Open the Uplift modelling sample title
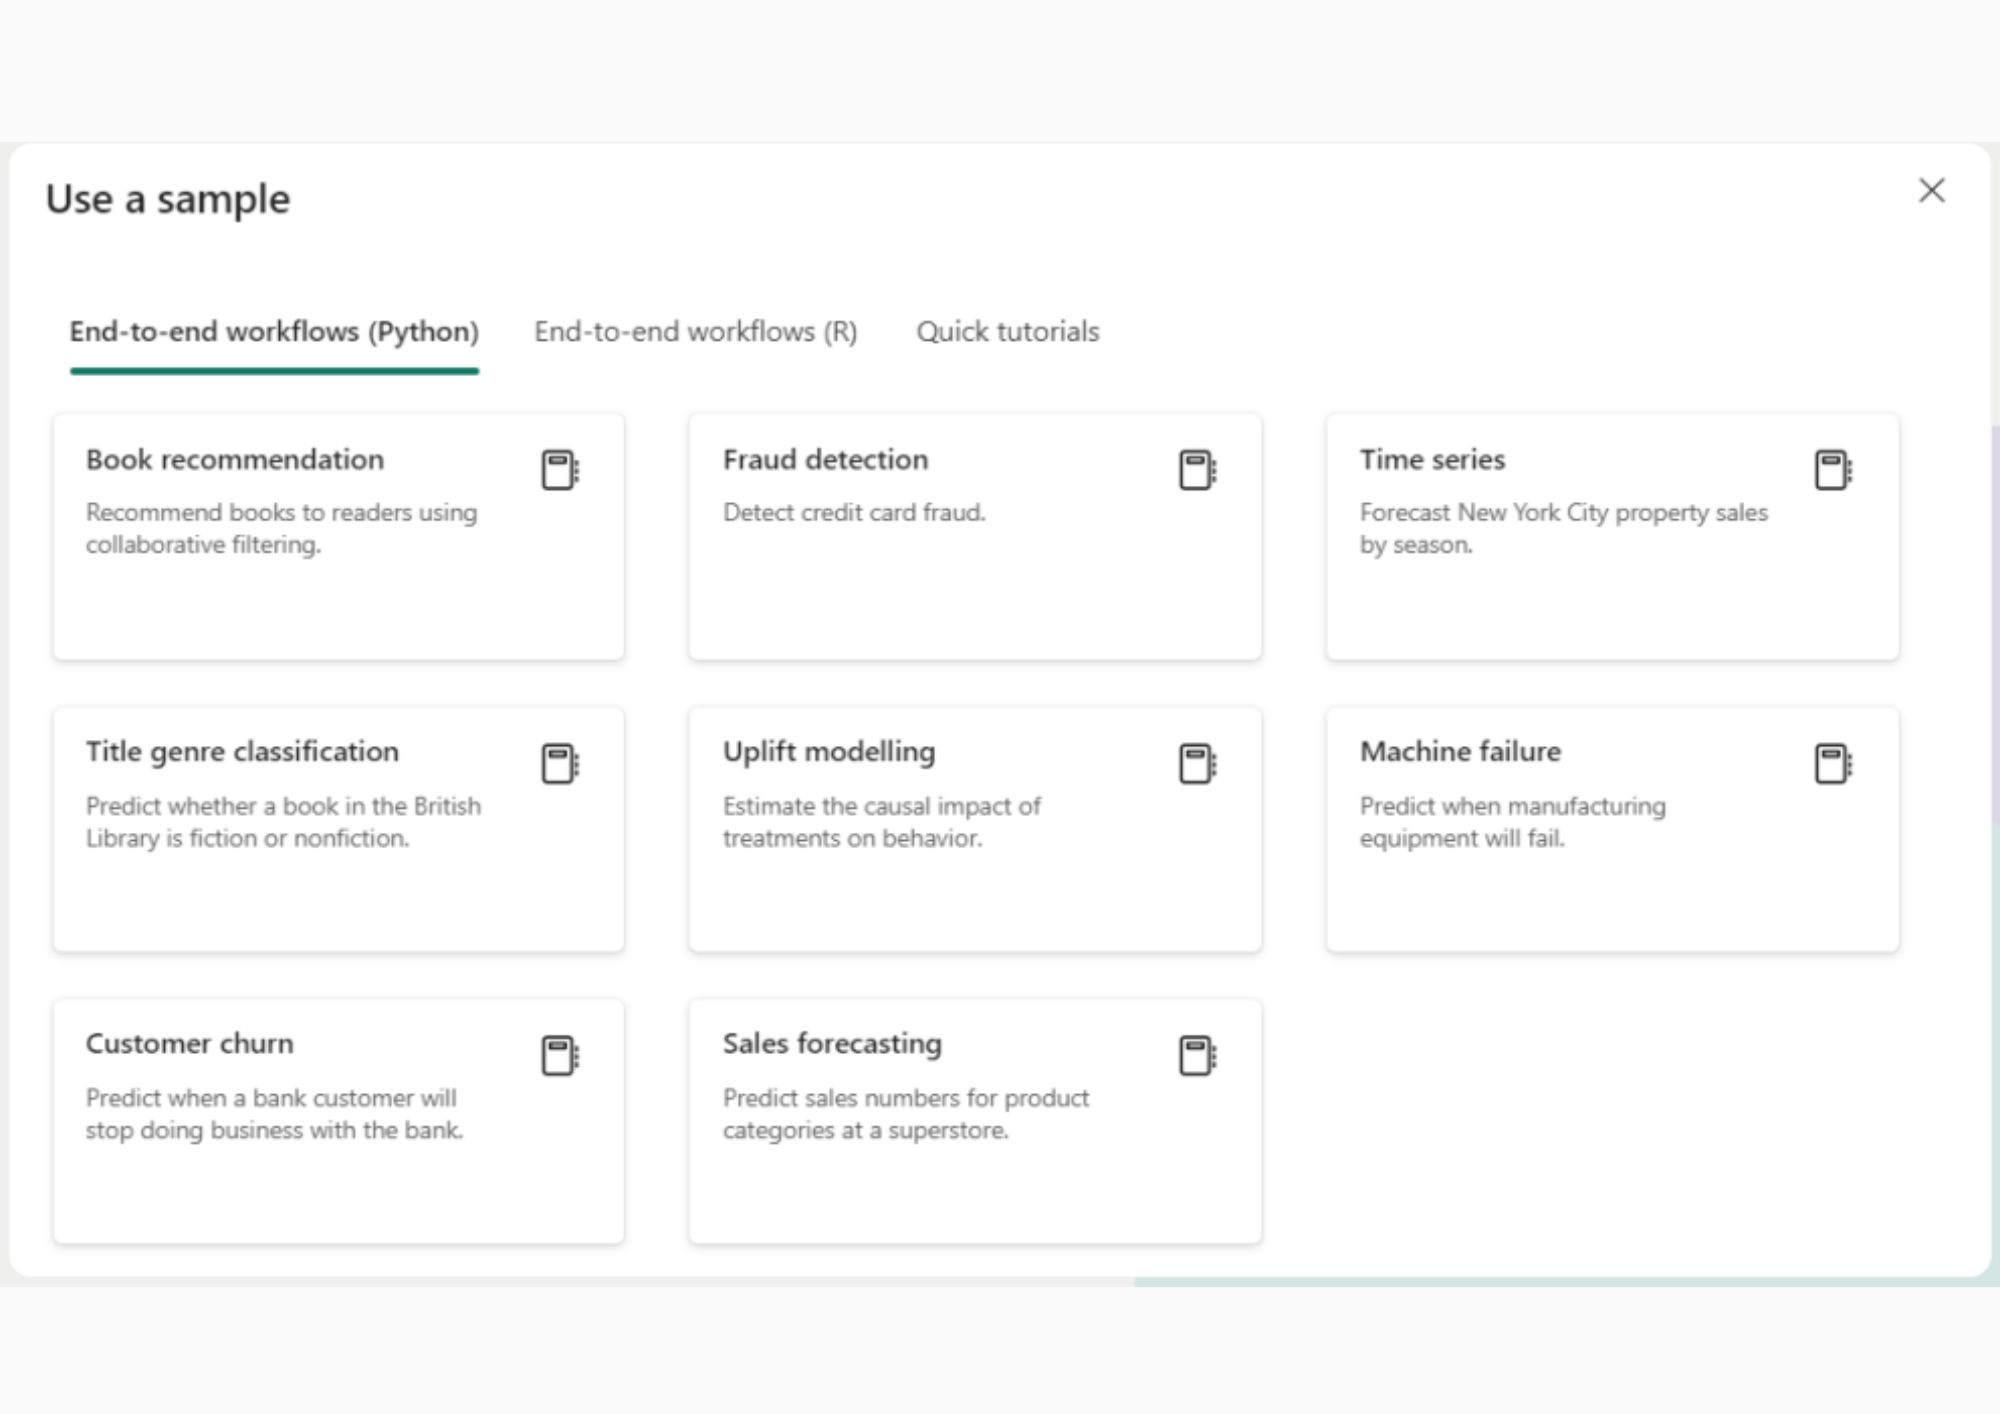 click(x=829, y=752)
